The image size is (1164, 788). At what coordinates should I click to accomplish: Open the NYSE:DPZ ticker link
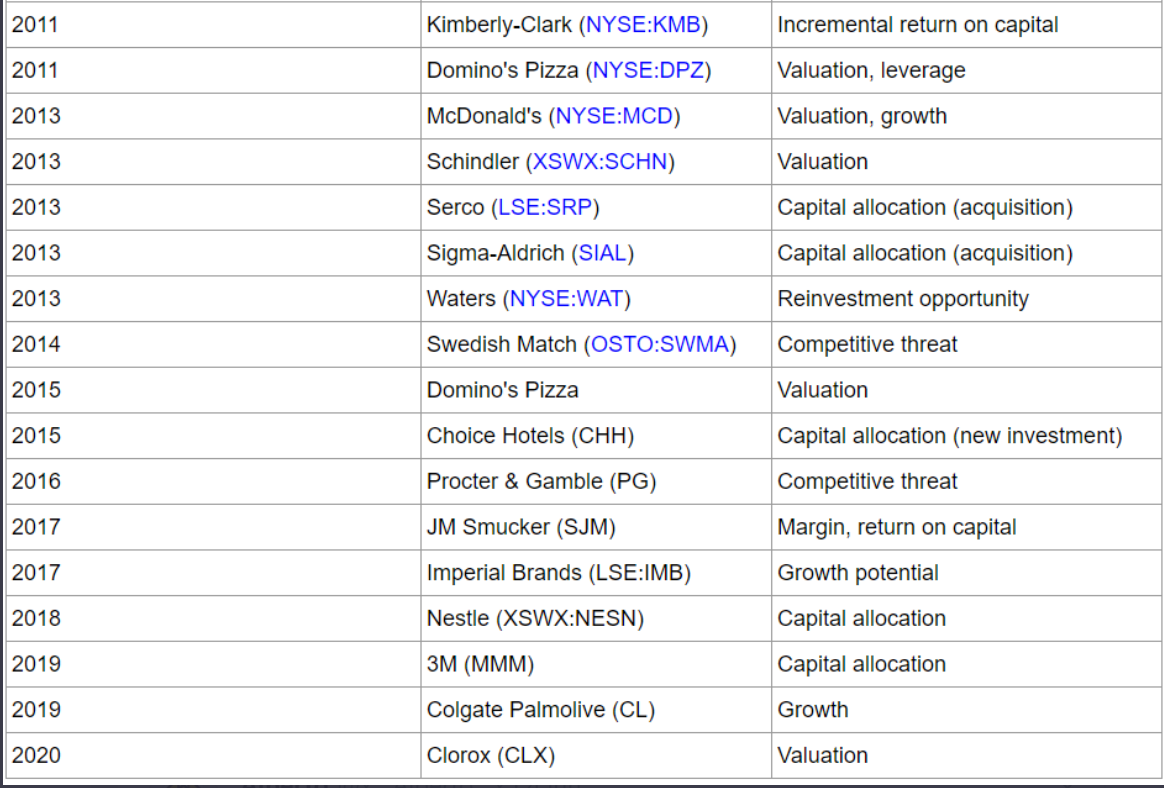648,71
